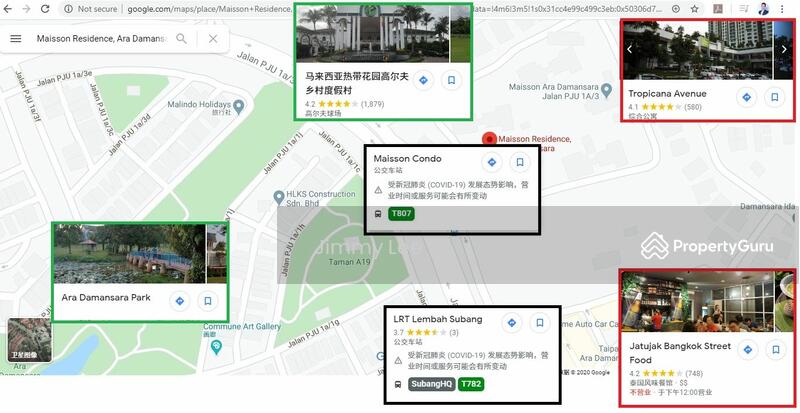800x413 pixels.
Task: Open the profile avatar in the toolbar
Action: click(x=763, y=9)
